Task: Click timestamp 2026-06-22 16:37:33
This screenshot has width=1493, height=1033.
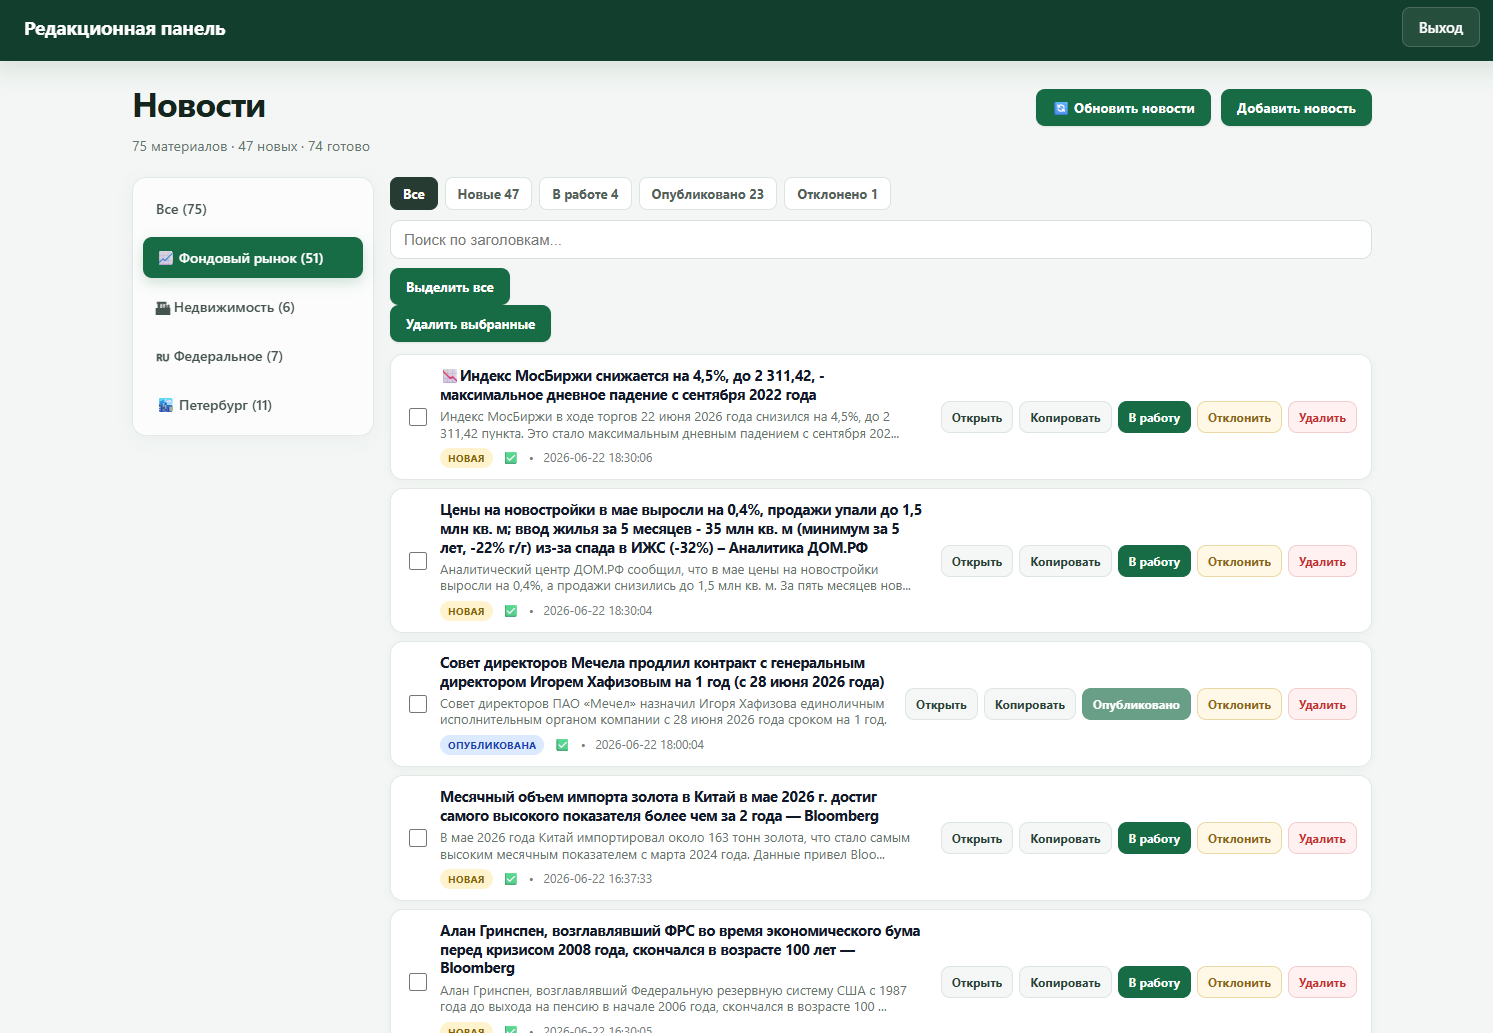Action: coord(597,879)
